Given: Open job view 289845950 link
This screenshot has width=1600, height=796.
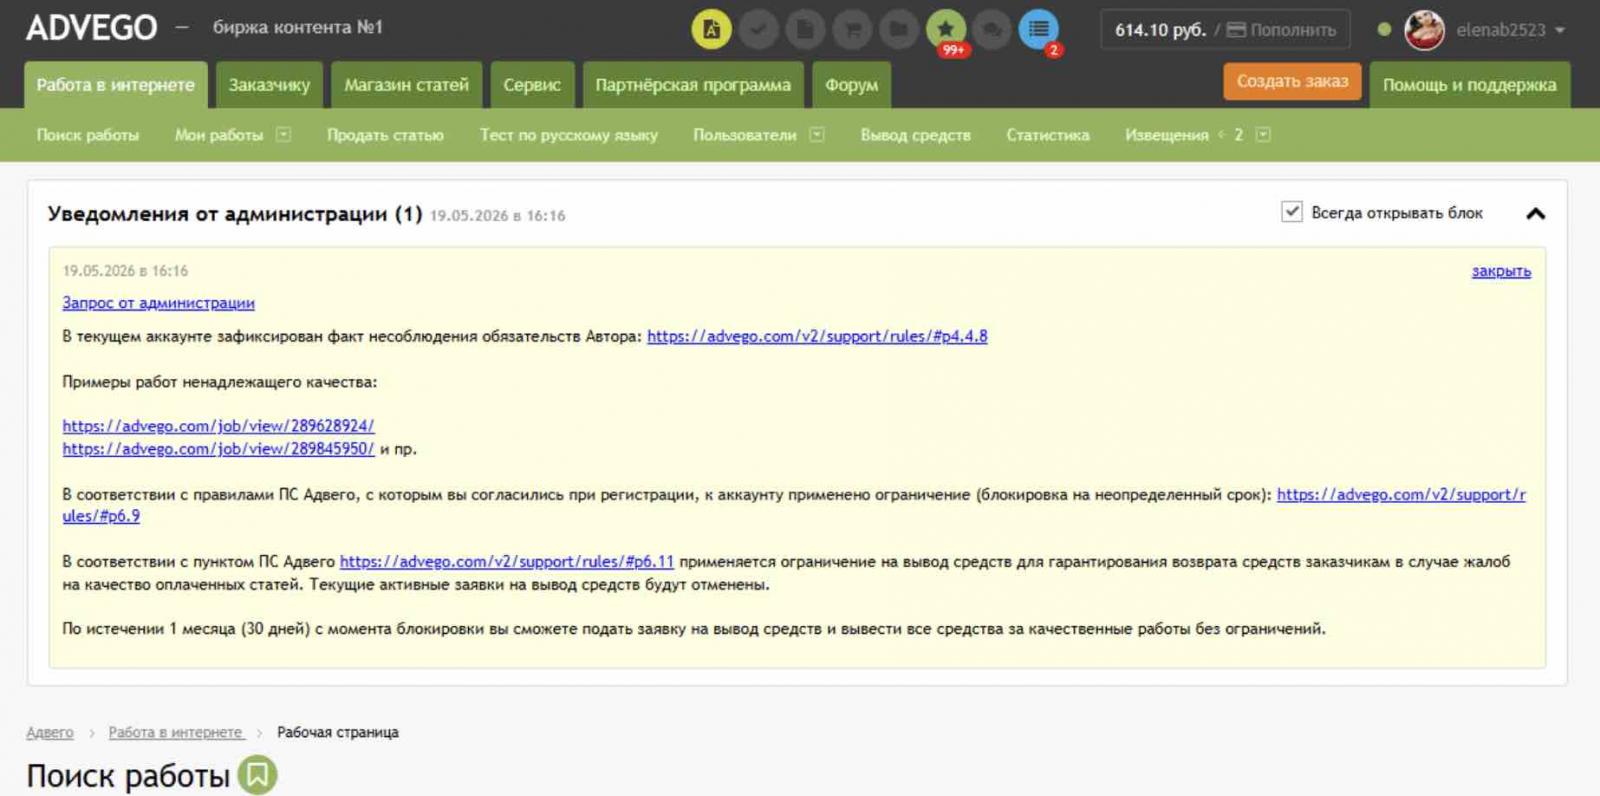Looking at the screenshot, I should coord(218,449).
